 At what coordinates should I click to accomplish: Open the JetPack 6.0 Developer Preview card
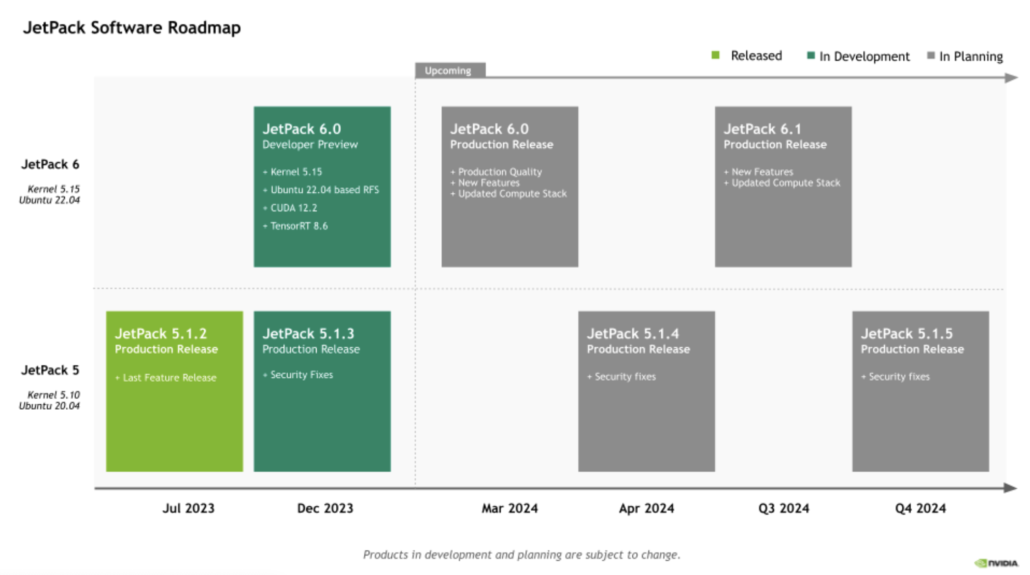[322, 187]
